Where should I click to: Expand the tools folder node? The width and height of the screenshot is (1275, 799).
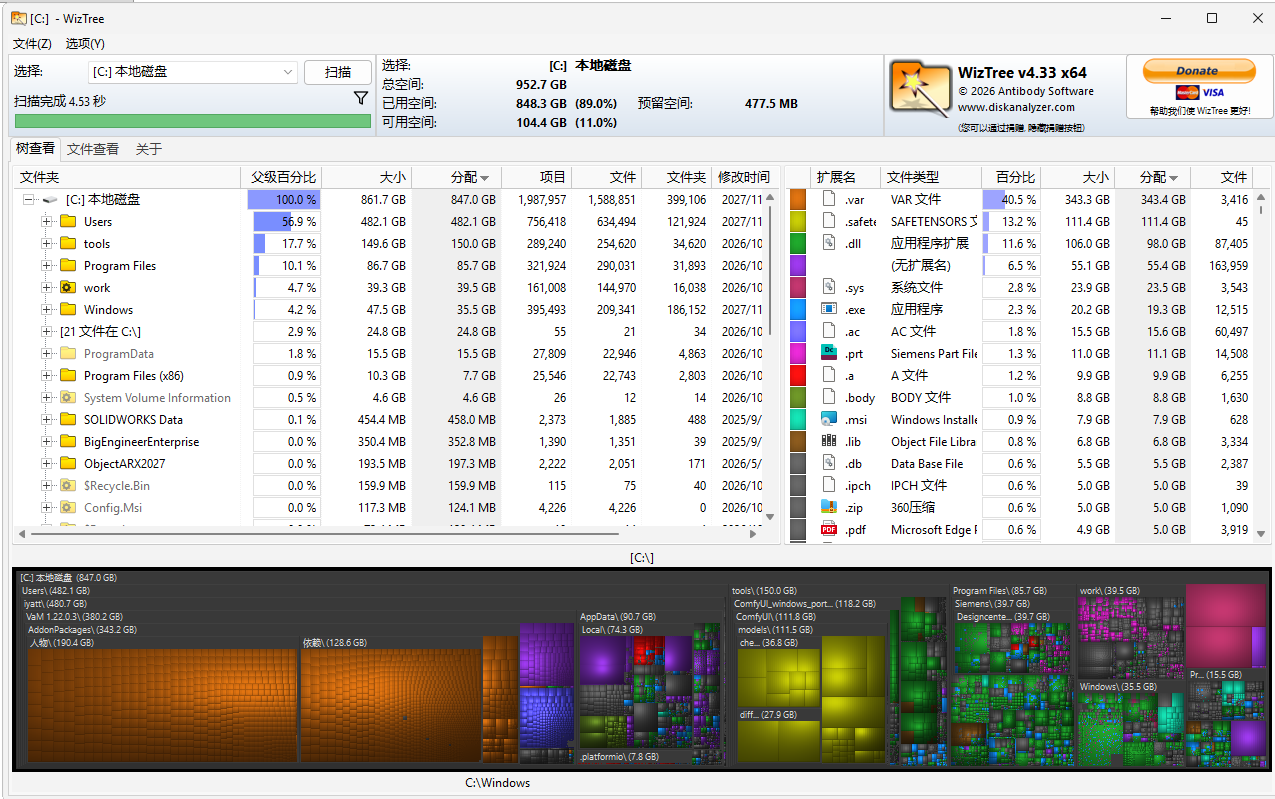pos(47,243)
